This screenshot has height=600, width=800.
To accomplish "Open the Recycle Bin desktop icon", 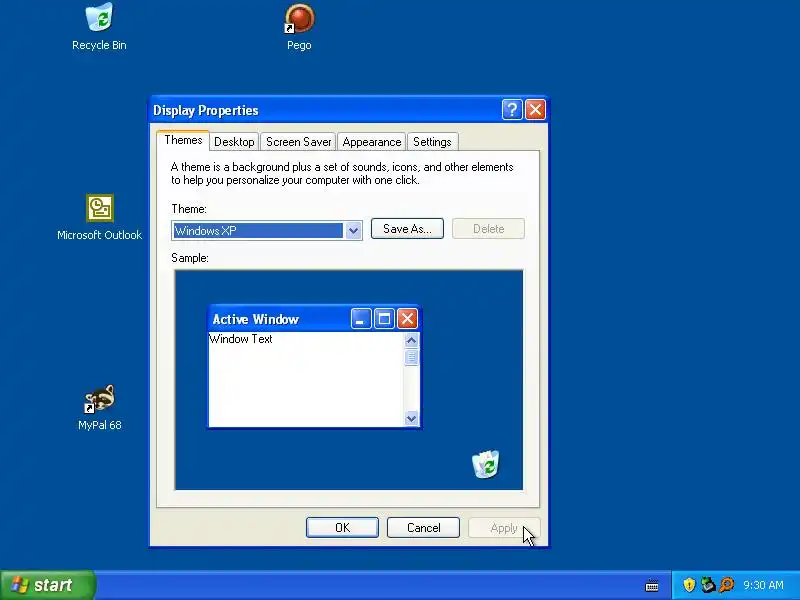I will [99, 27].
